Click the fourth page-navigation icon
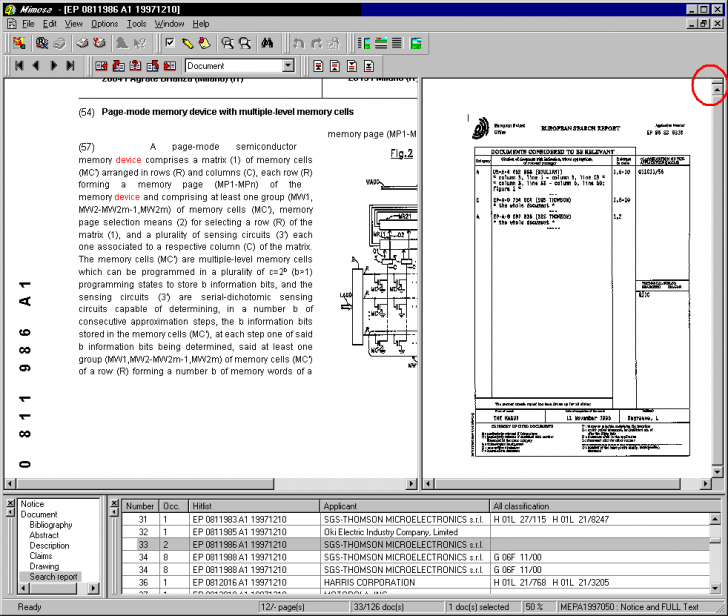728x616 pixels. tap(369, 66)
